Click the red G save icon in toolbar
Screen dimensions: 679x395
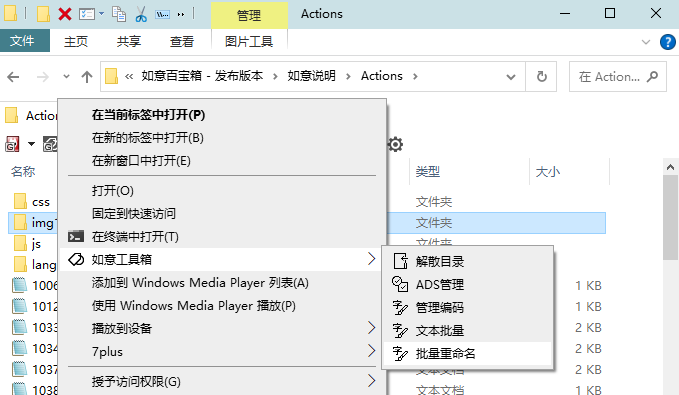12,144
